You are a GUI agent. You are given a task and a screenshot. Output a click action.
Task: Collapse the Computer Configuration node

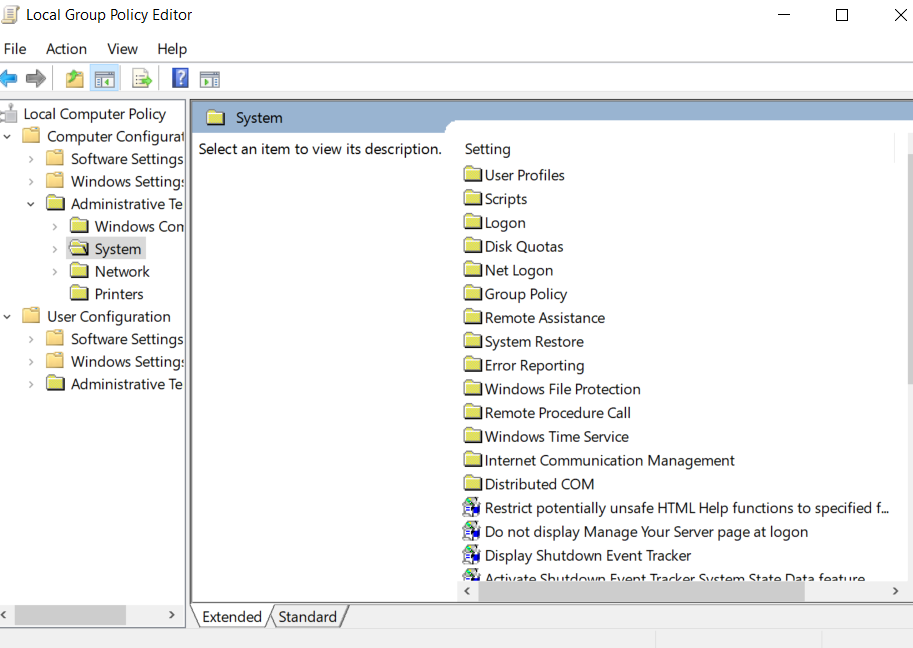(x=7, y=137)
